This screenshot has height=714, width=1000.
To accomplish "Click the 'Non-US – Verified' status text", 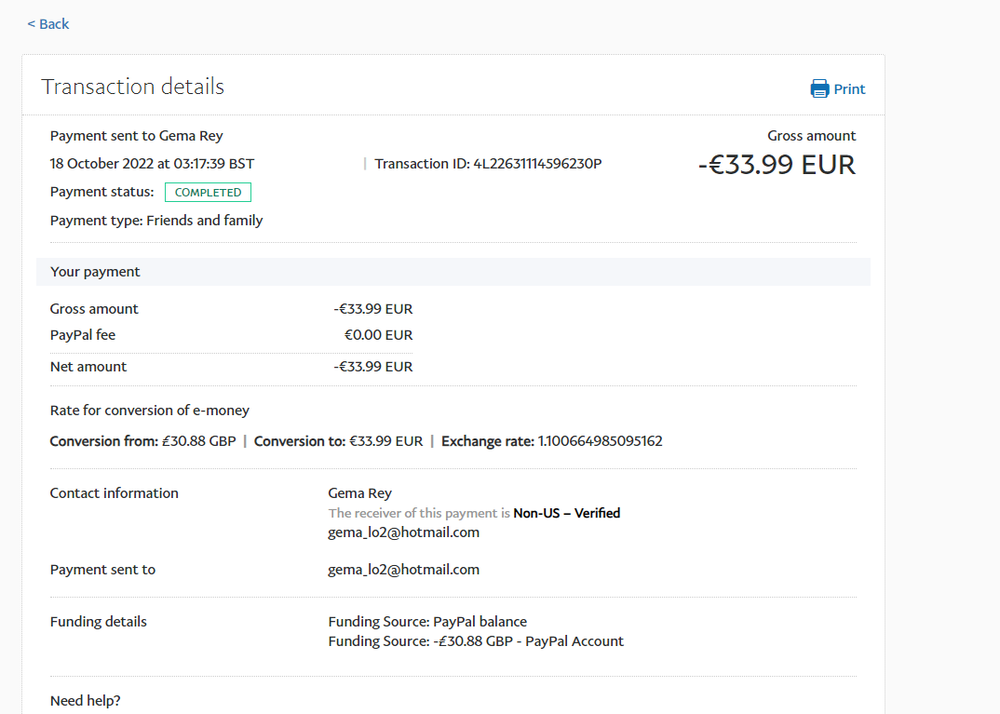I will click(x=567, y=513).
